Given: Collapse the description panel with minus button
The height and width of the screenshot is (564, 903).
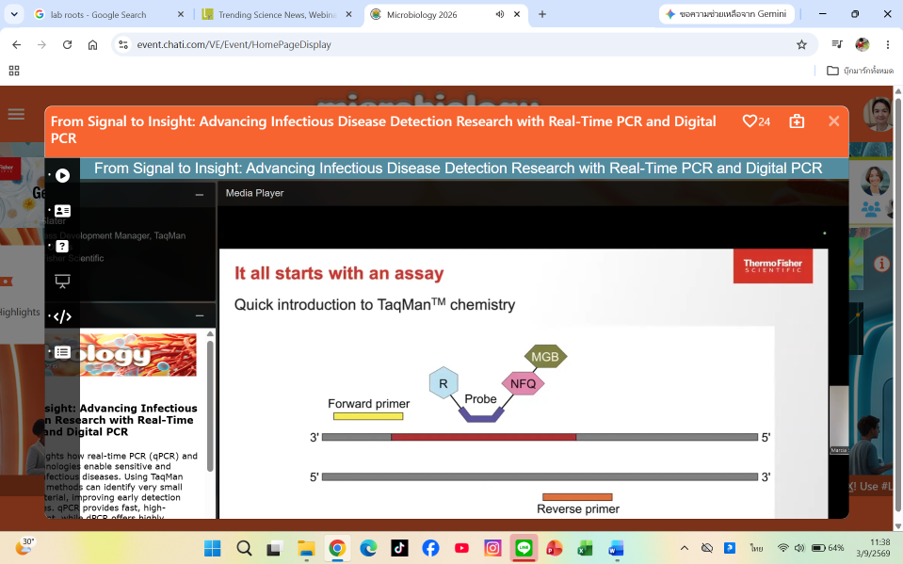Looking at the screenshot, I should click(199, 316).
